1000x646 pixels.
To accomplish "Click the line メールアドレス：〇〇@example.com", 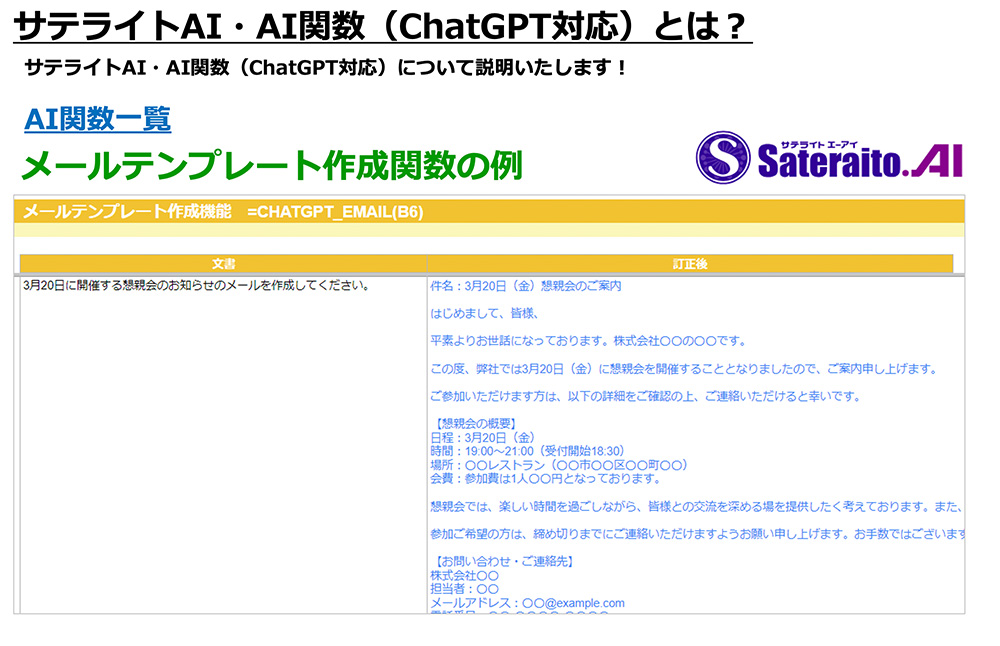I will click(x=527, y=603).
